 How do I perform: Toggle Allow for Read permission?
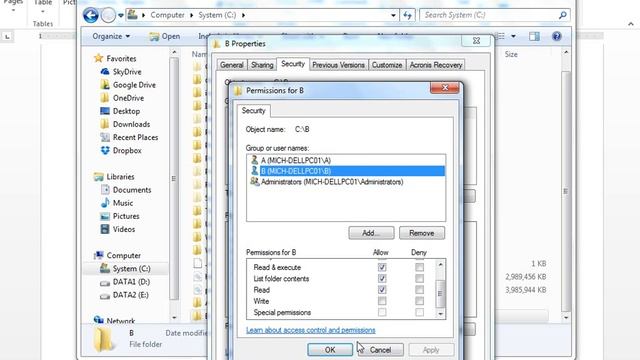tap(382, 290)
